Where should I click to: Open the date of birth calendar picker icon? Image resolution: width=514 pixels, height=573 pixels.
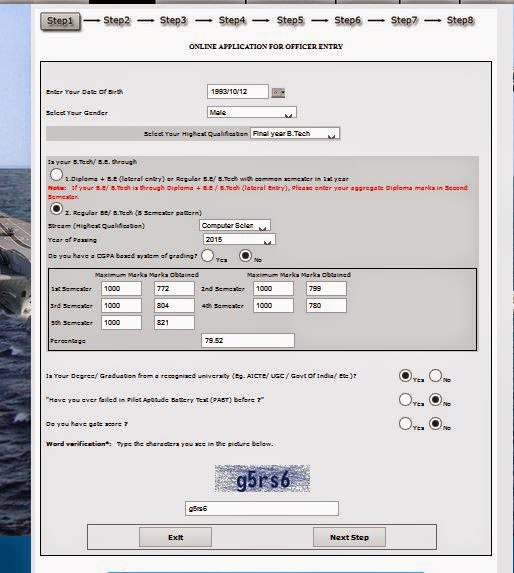coord(278,92)
